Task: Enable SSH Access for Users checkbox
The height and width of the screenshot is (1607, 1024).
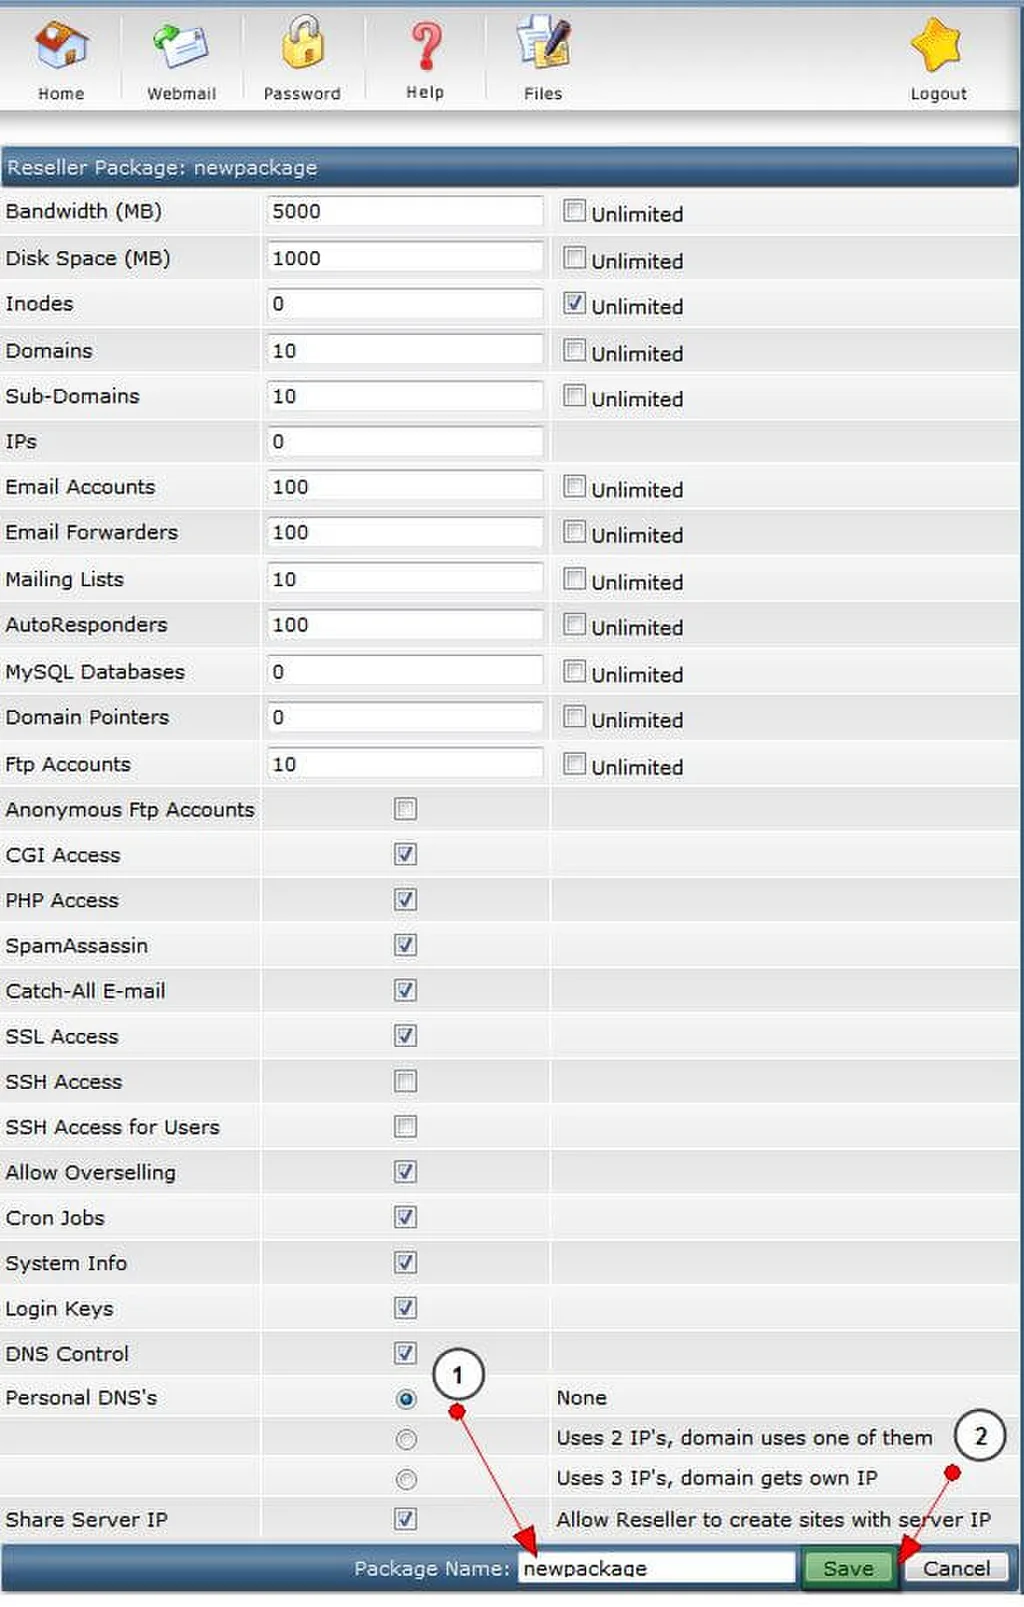Action: pos(405,1126)
